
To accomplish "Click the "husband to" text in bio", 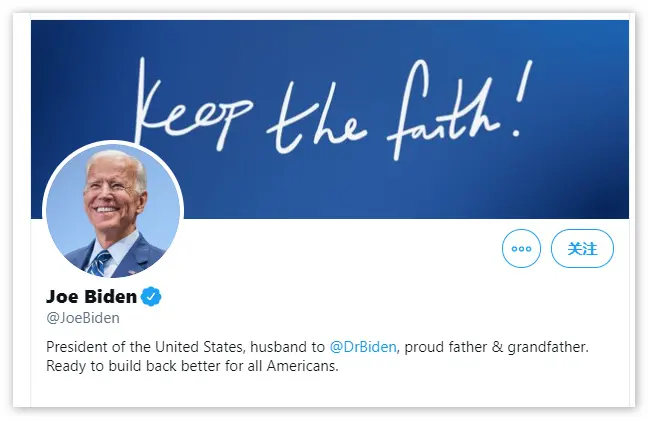I will pyautogui.click(x=292, y=346).
